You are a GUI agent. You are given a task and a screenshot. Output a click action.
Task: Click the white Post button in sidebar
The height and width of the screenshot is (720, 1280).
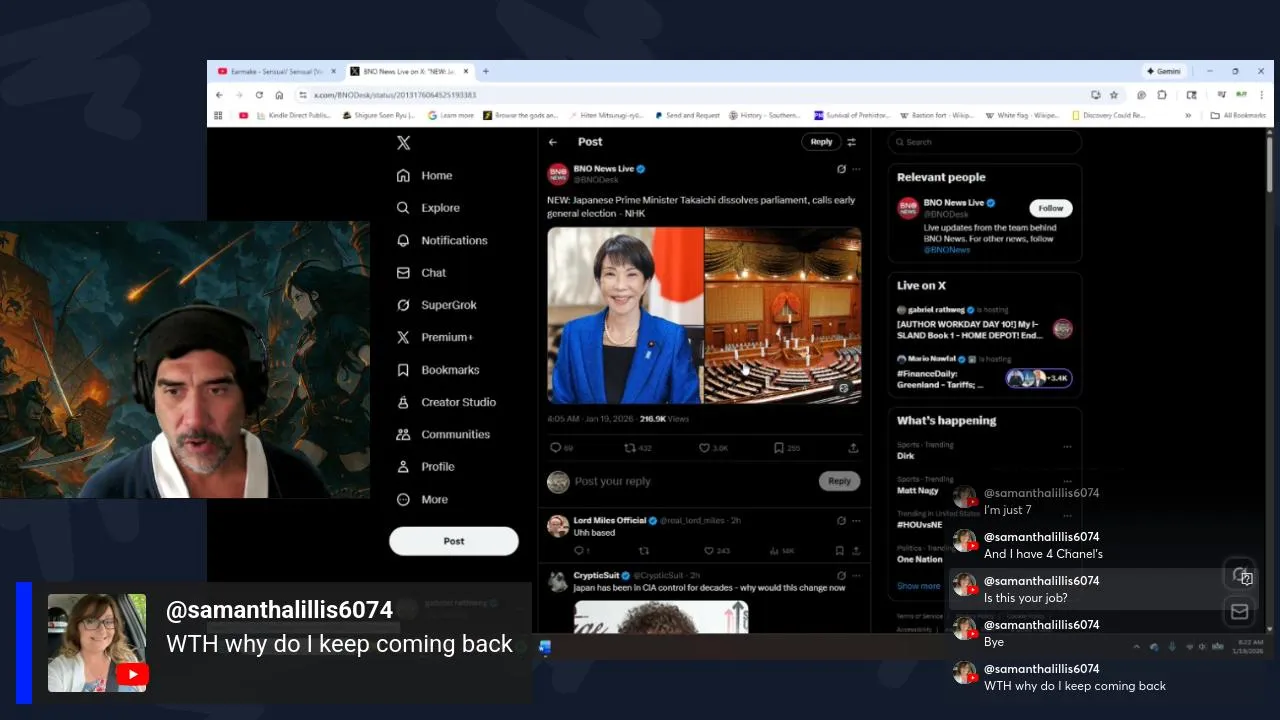(x=454, y=541)
